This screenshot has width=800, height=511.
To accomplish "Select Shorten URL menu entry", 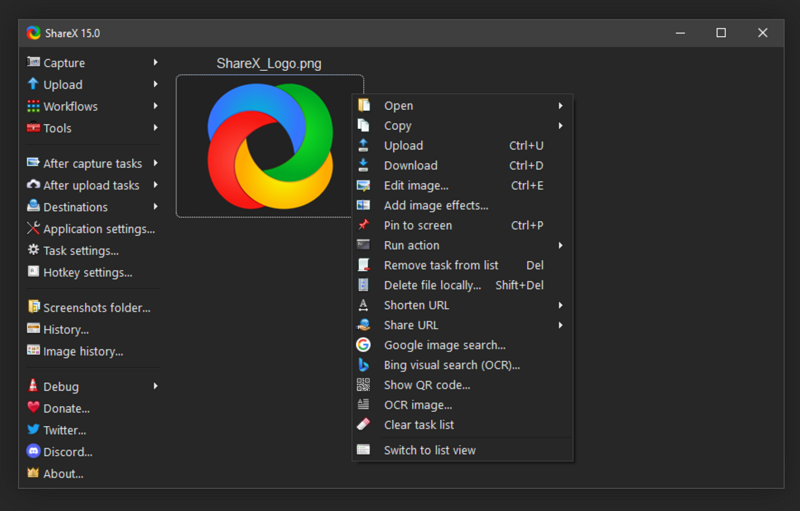I will pyautogui.click(x=462, y=305).
